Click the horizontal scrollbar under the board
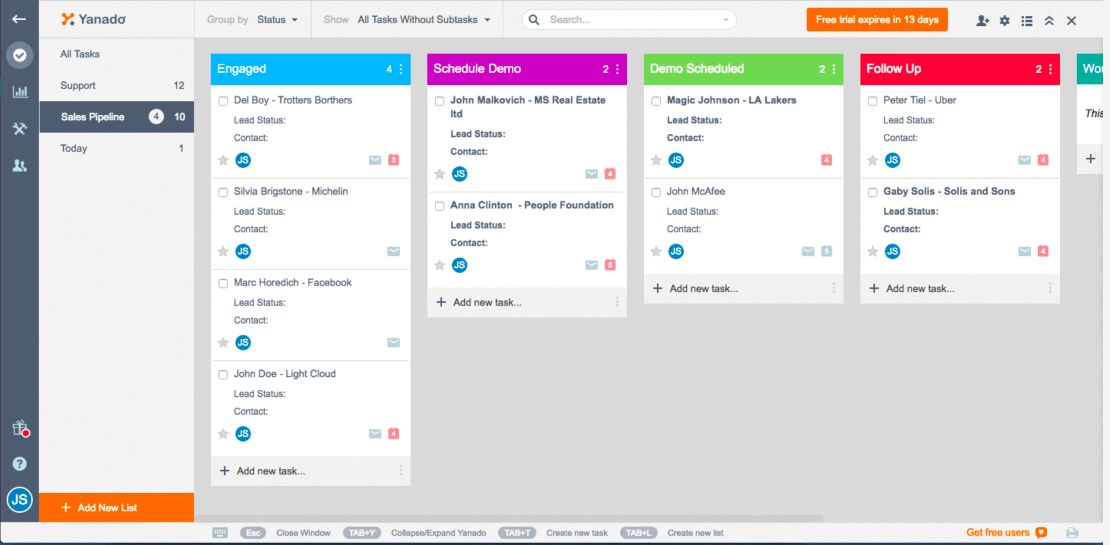 tap(509, 519)
